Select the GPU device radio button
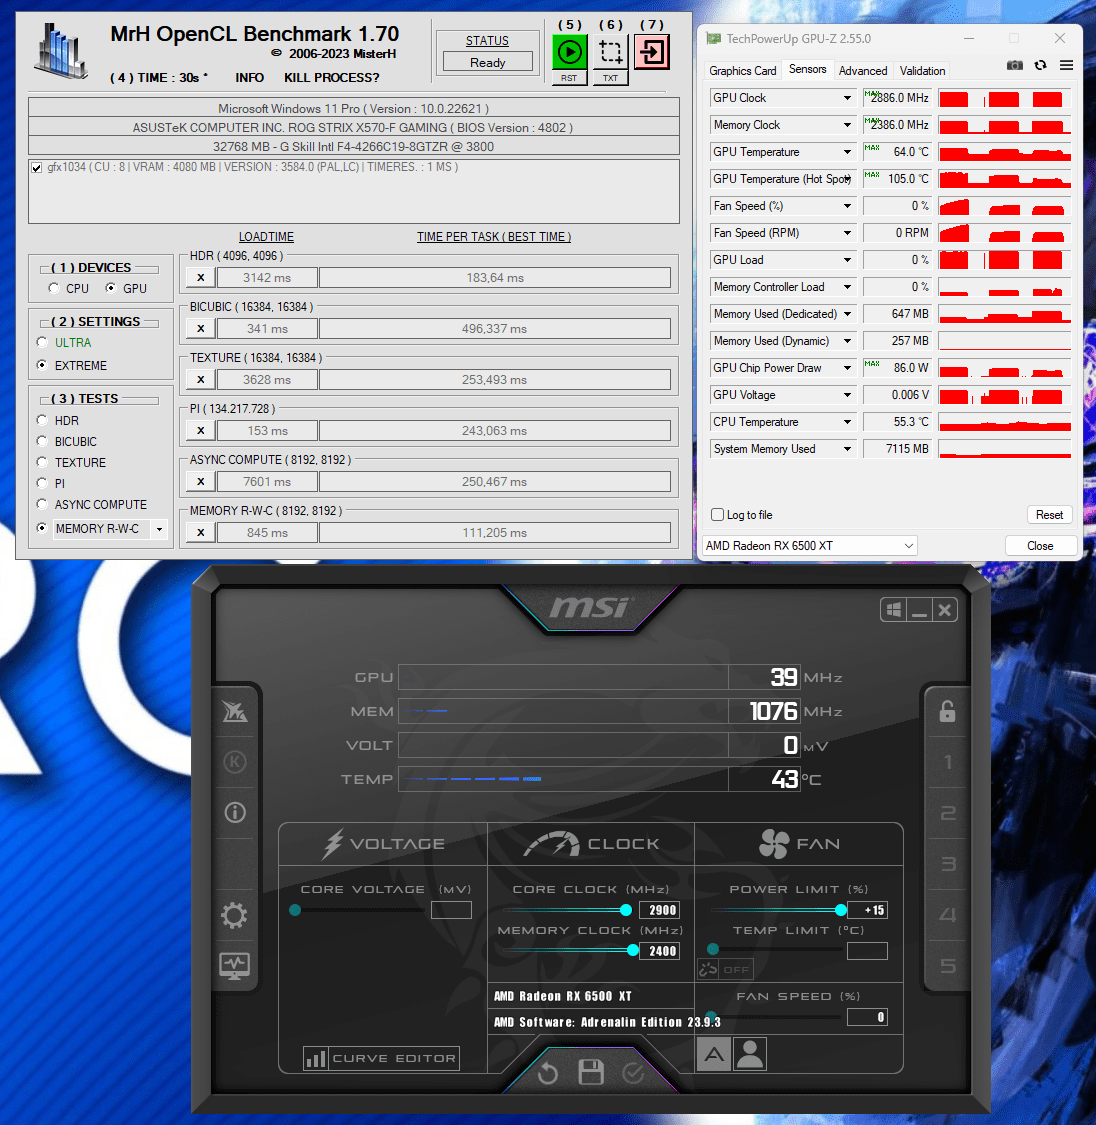1096x1125 pixels. pyautogui.click(x=110, y=288)
